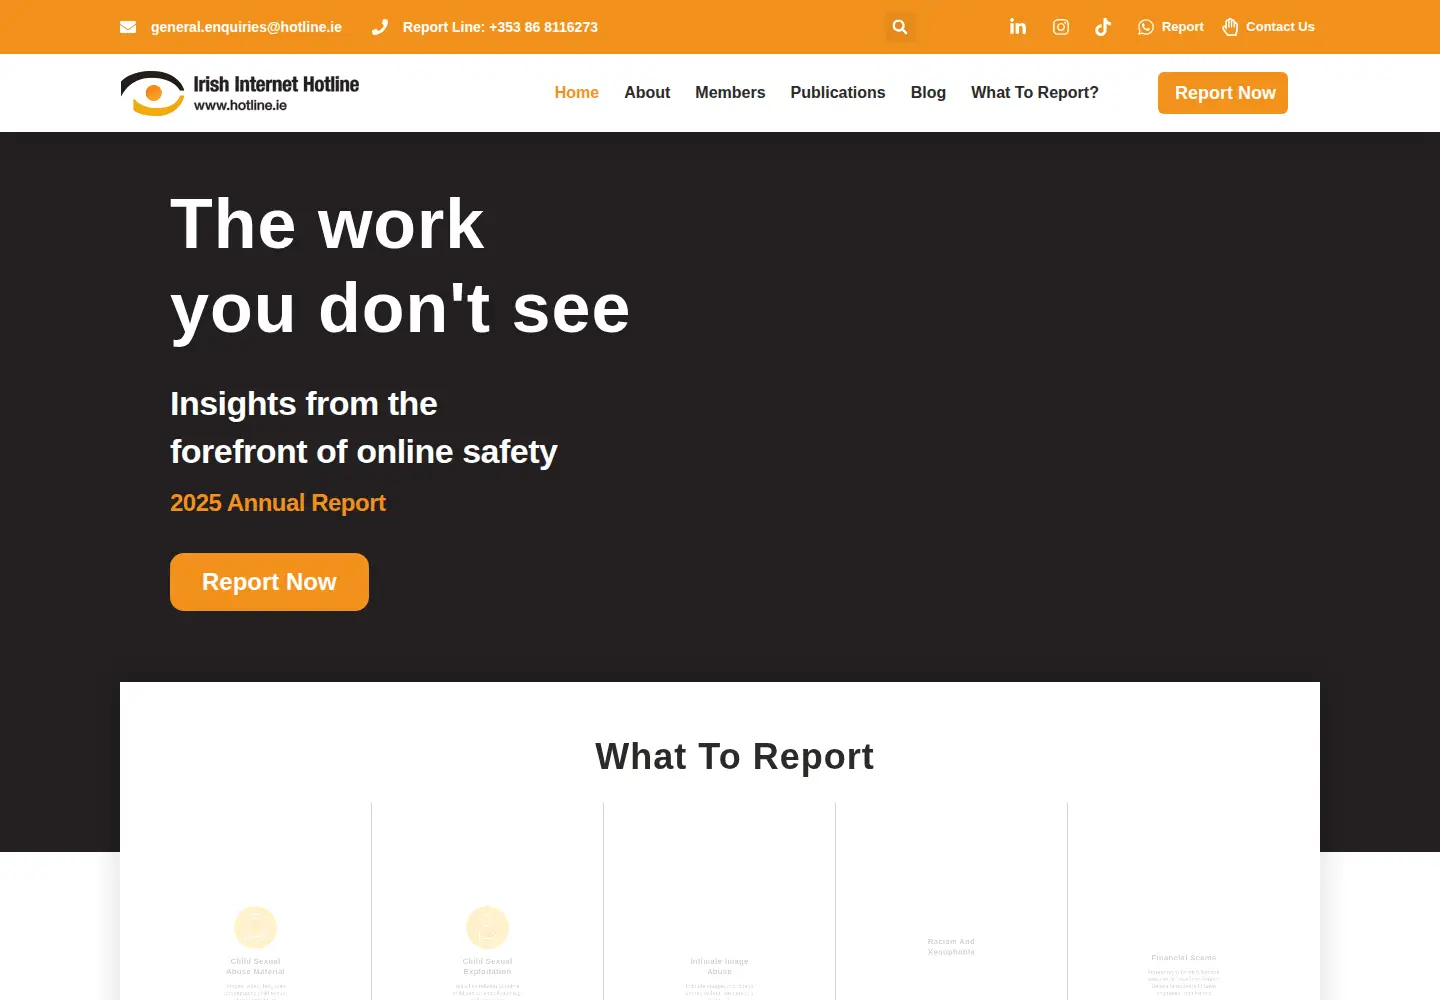The height and width of the screenshot is (1000, 1440).
Task: Click the Report Now button in the hero
Action: [x=269, y=582]
